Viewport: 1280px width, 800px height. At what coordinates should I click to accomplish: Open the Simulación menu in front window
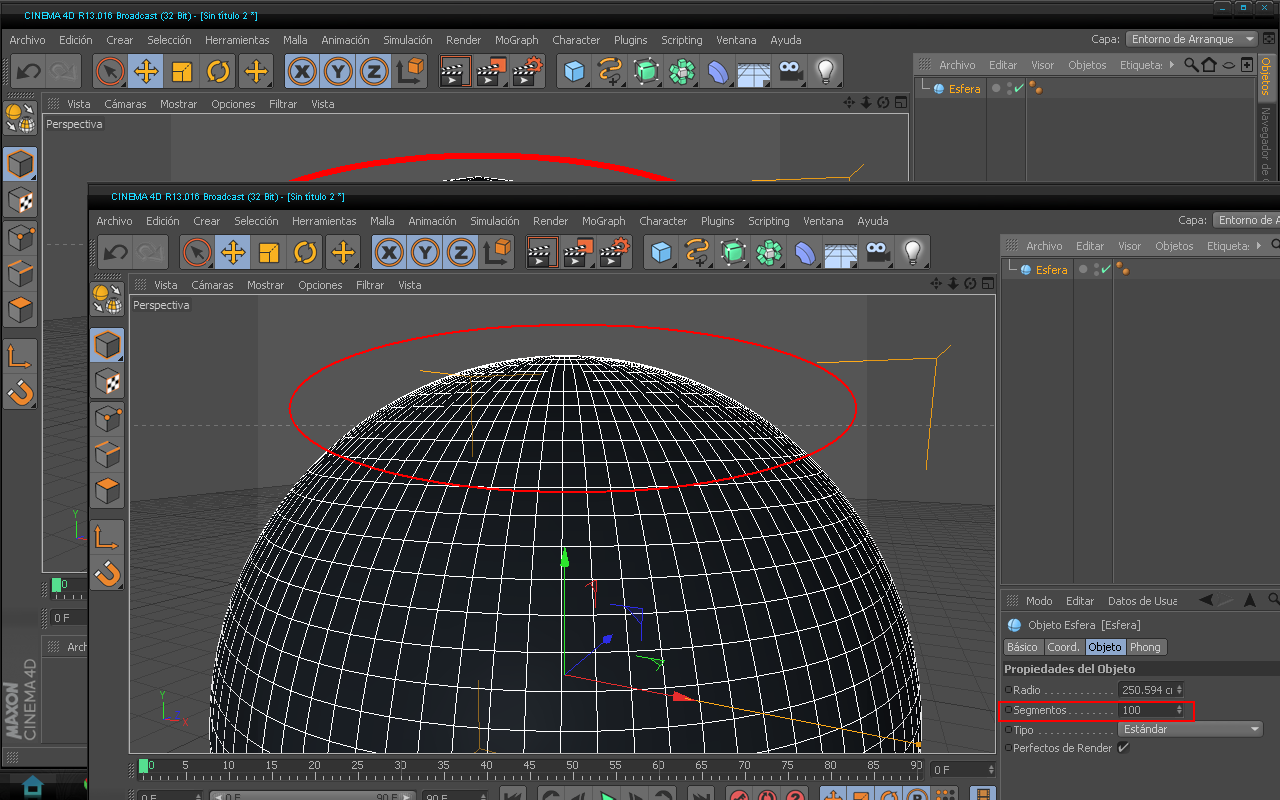495,221
